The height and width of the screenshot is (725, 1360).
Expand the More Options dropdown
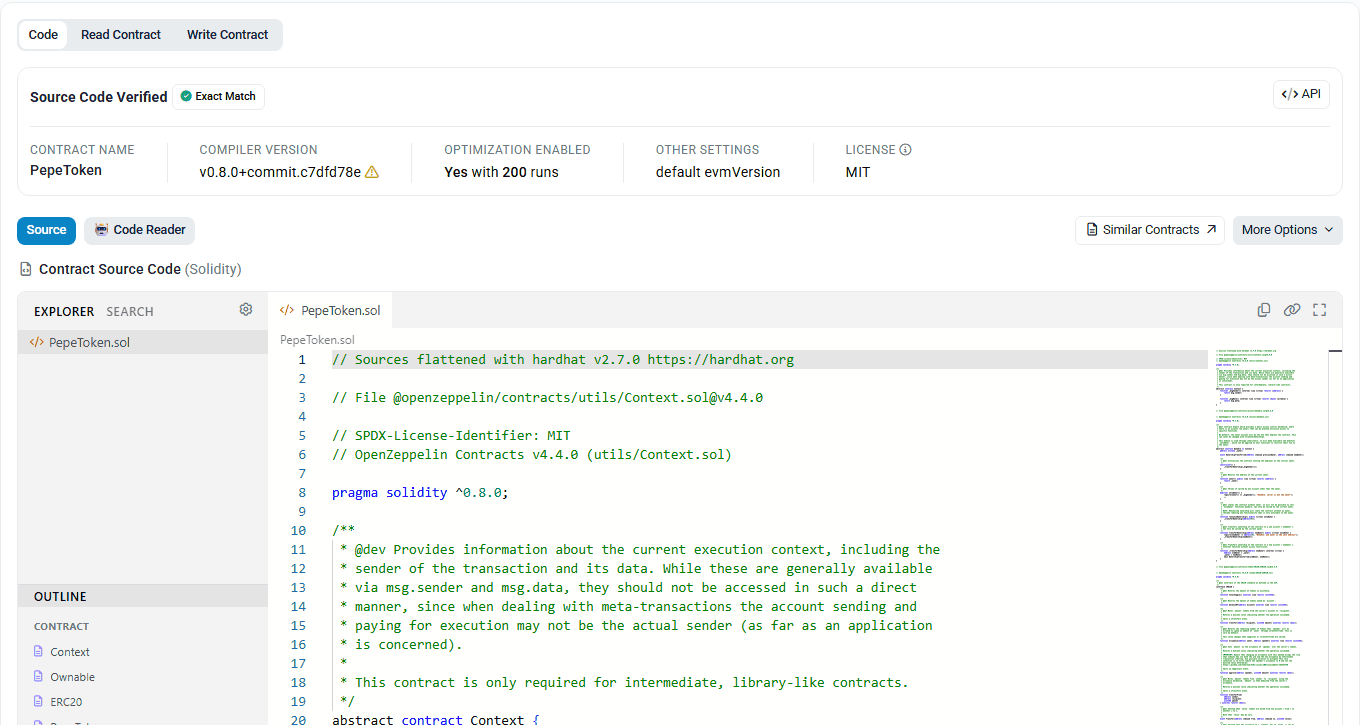click(1288, 230)
